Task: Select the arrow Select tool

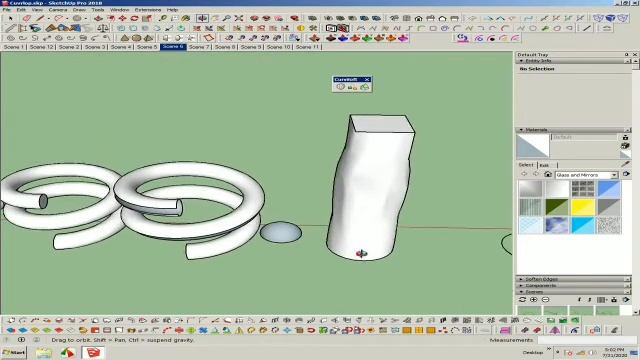Action: click(10, 18)
